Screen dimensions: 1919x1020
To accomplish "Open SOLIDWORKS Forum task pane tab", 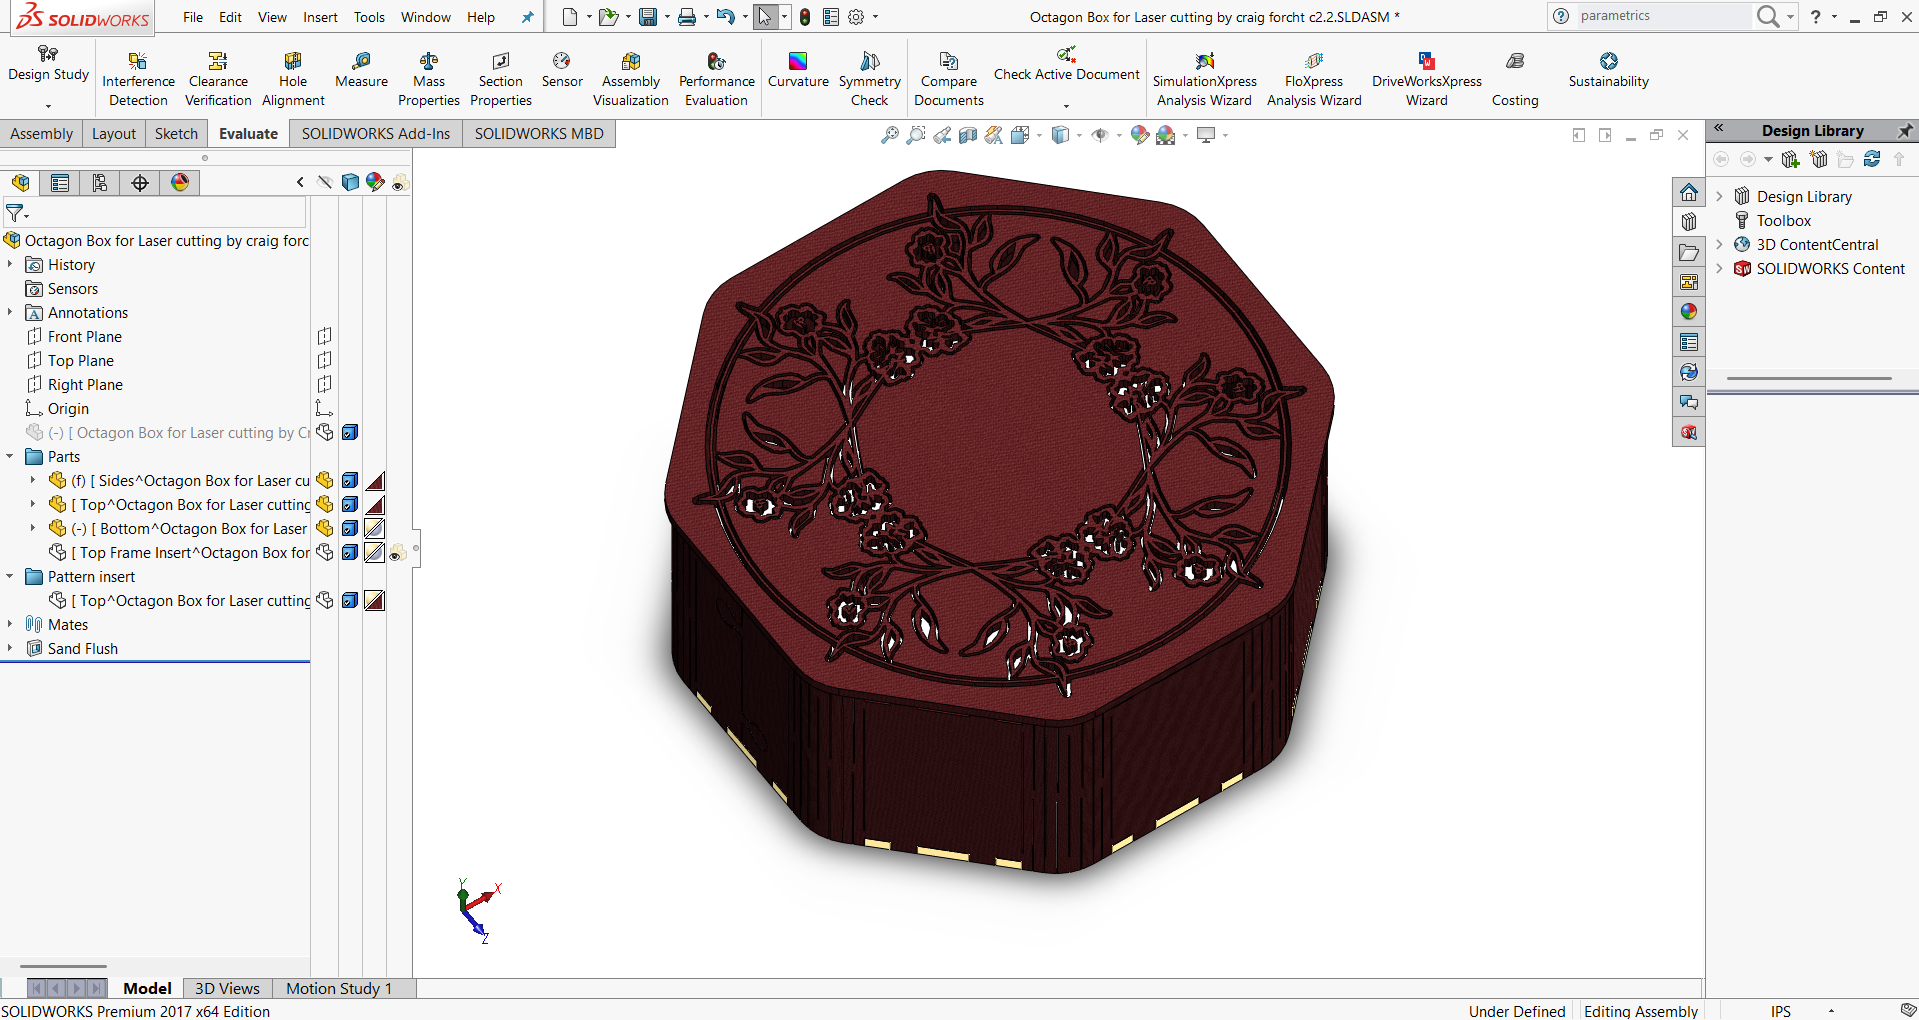I will [x=1689, y=402].
